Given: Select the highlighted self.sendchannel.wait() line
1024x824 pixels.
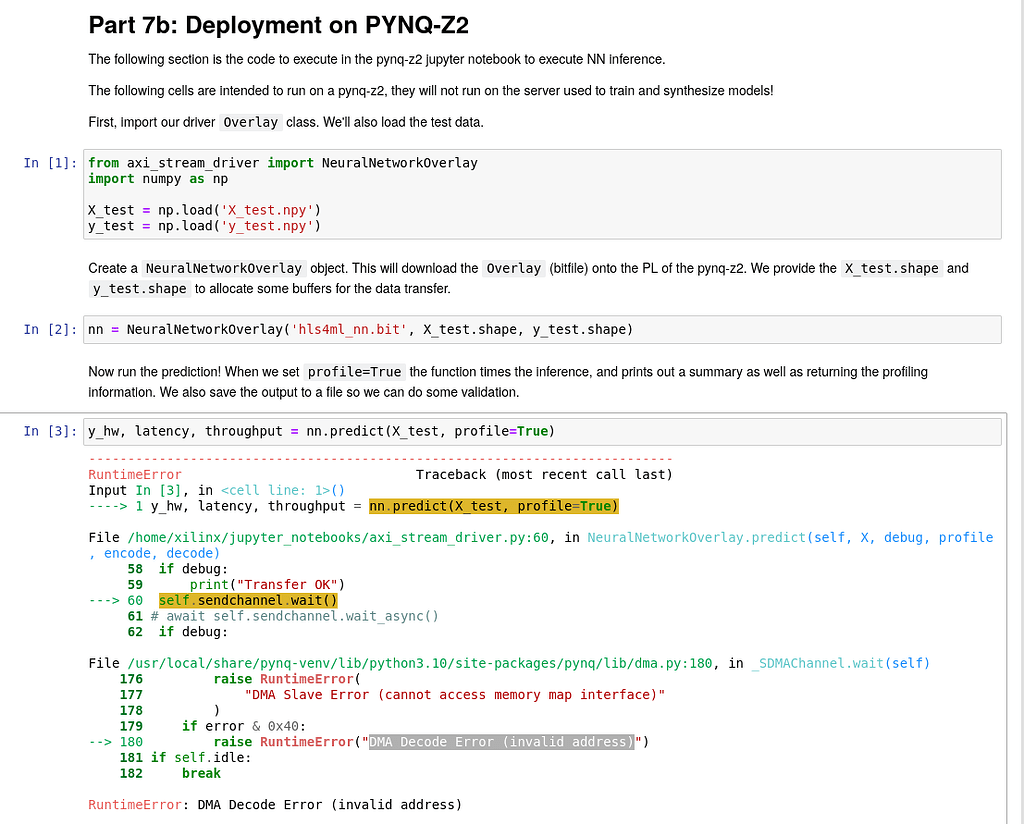Looking at the screenshot, I should tap(250, 600).
